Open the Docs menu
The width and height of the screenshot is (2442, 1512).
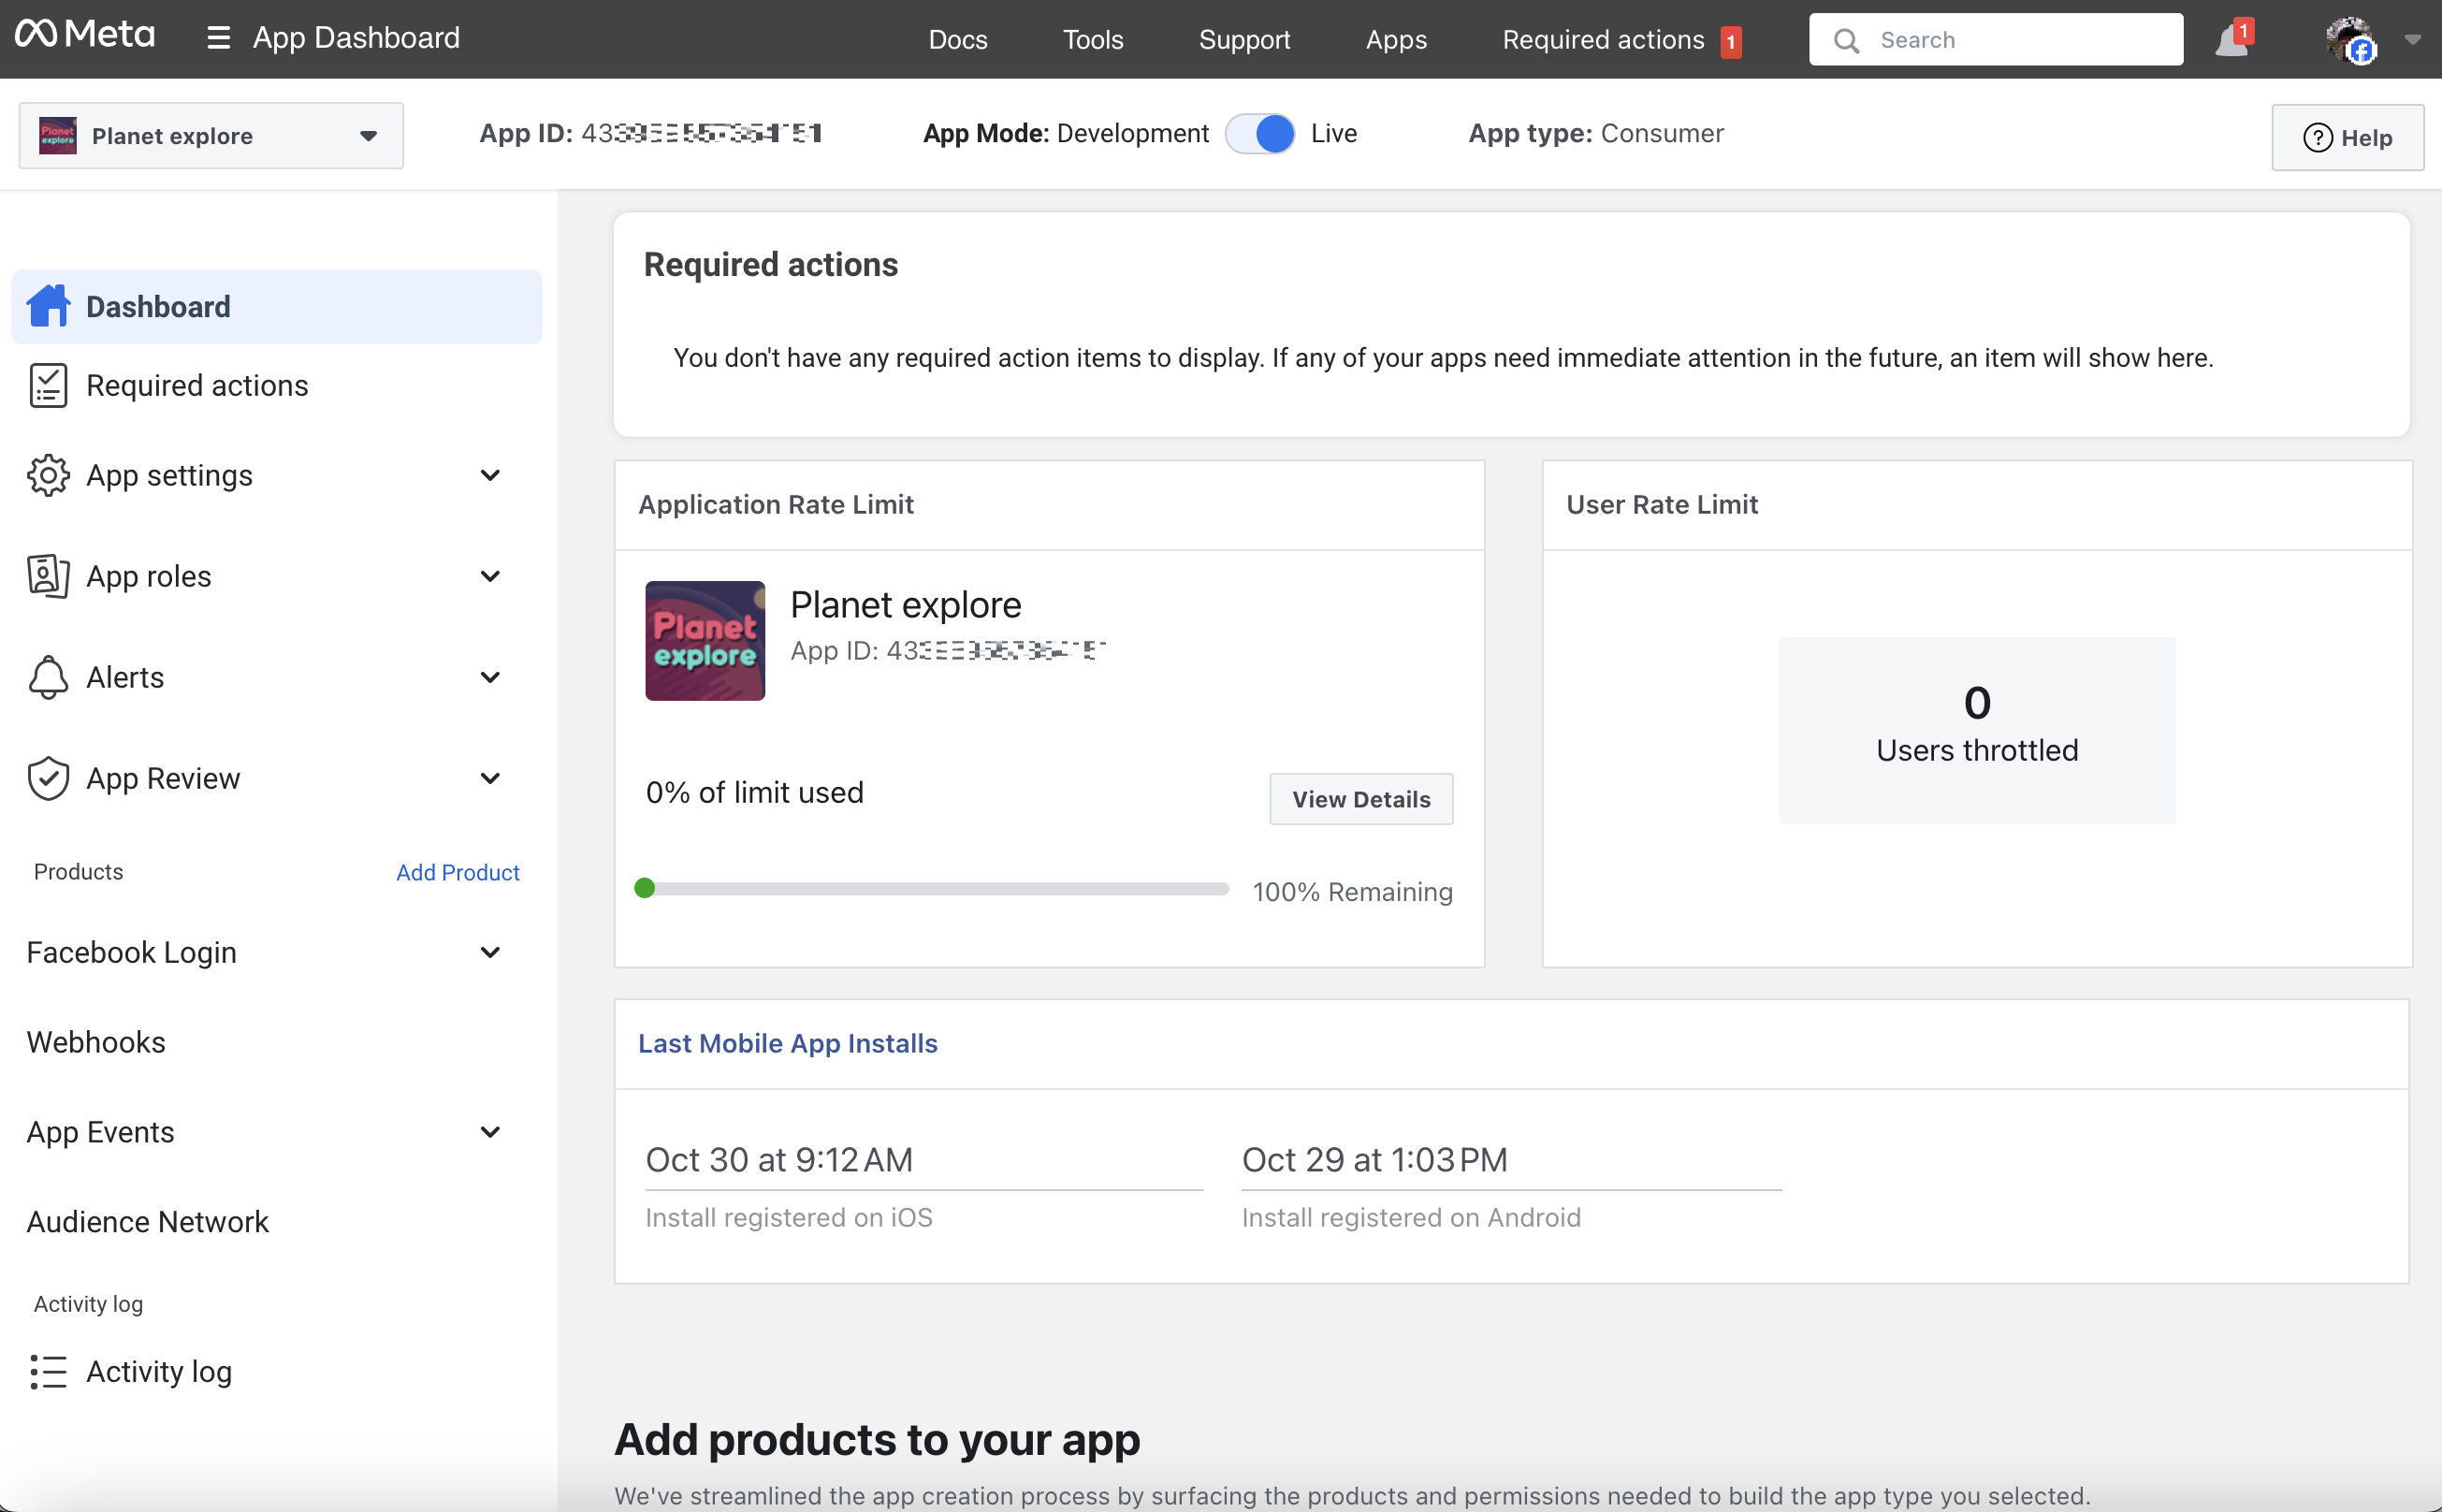point(957,40)
